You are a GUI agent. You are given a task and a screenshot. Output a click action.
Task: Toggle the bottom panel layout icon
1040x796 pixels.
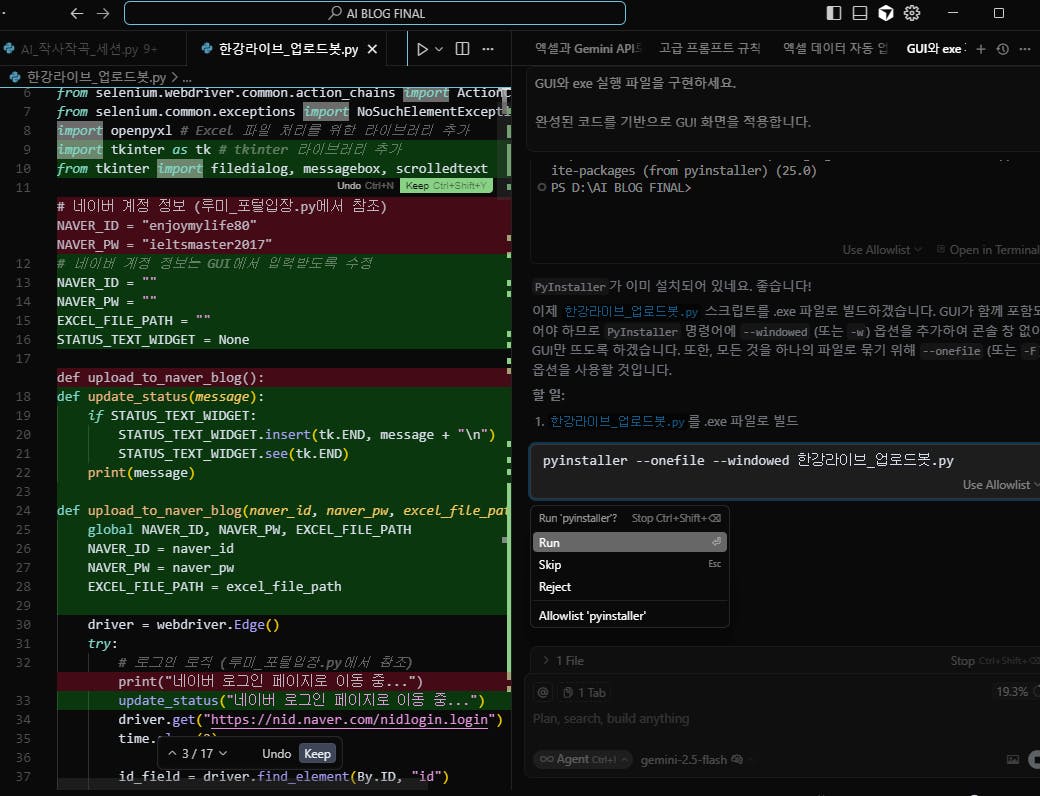tap(859, 13)
